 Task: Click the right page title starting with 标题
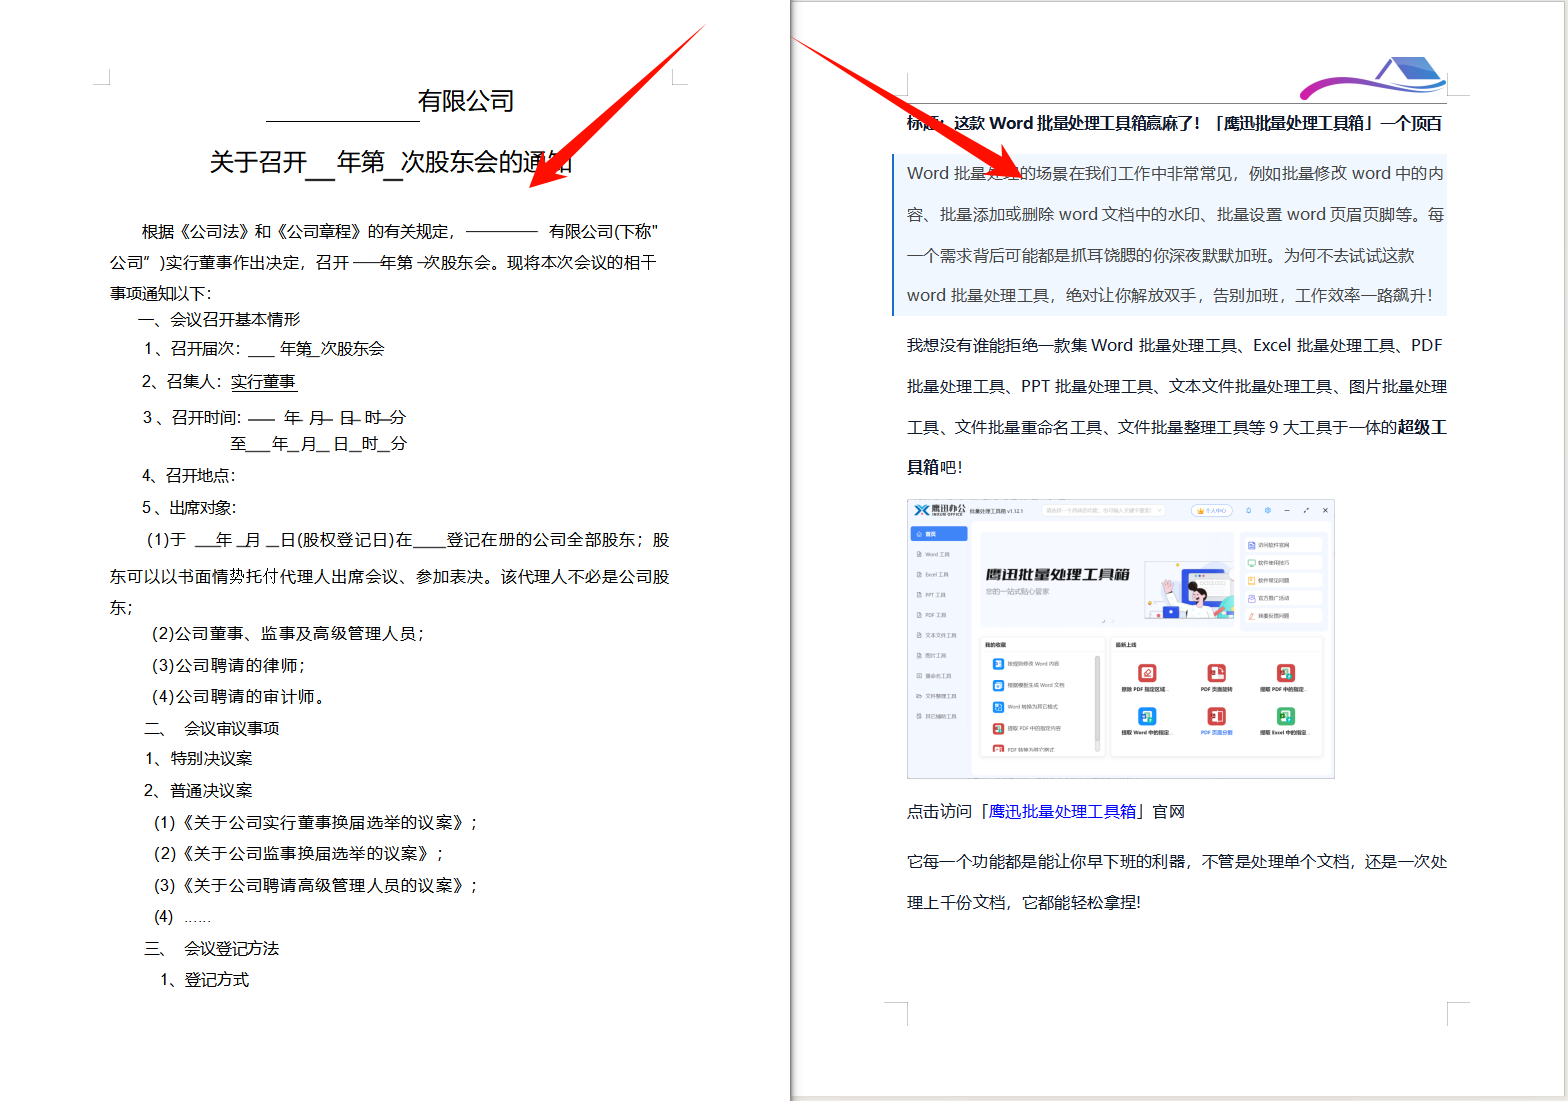click(x=1175, y=124)
